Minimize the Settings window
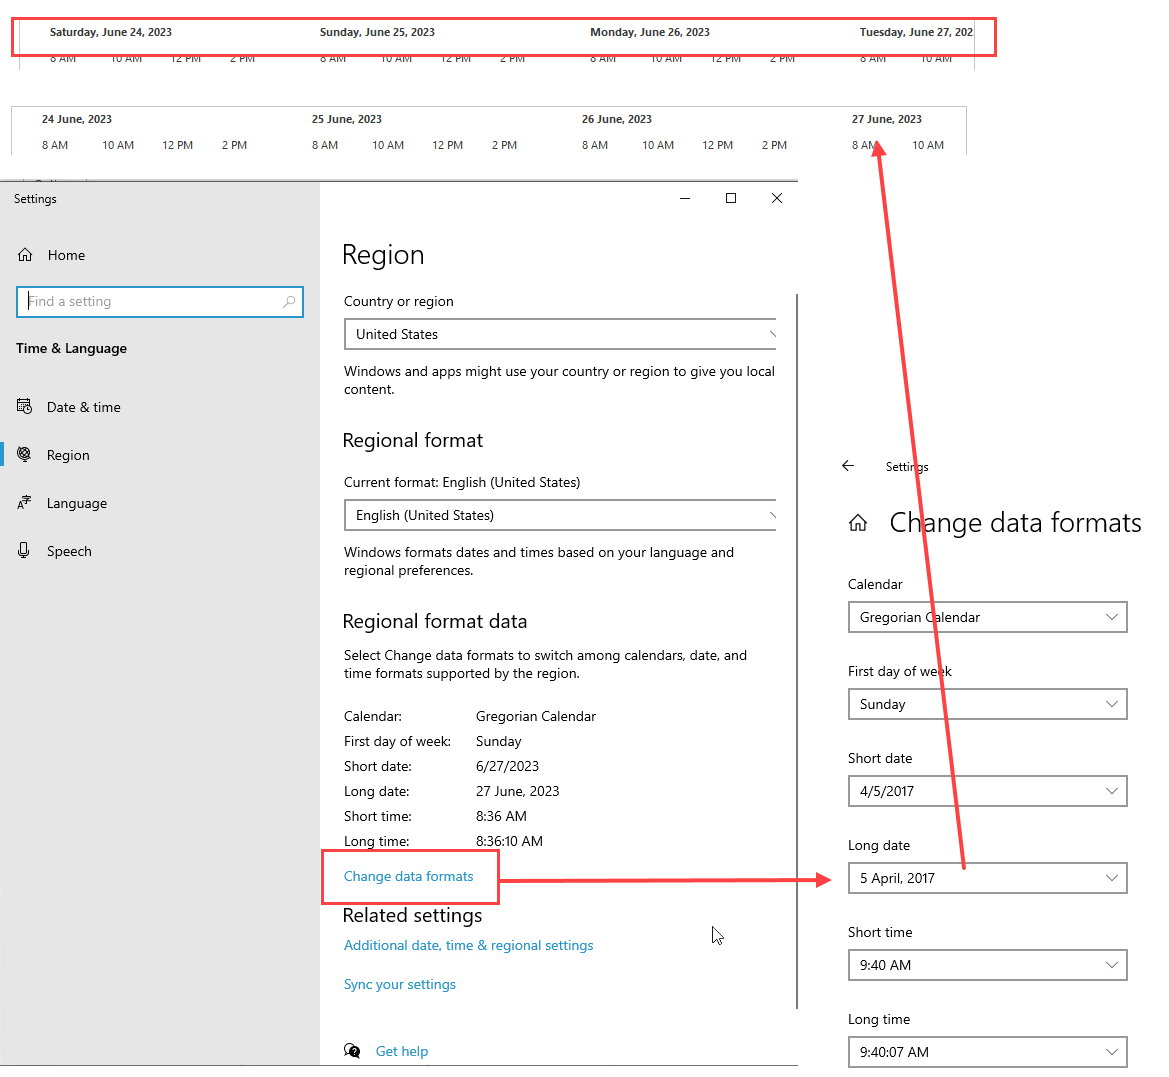 tap(685, 198)
